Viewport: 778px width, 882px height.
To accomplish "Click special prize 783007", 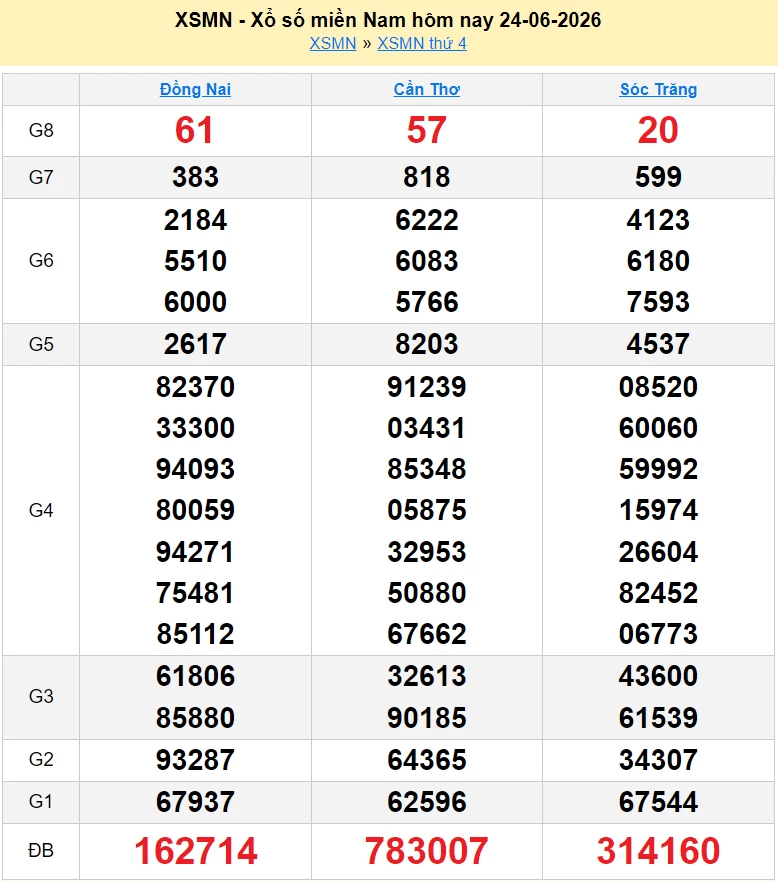I will (426, 850).
